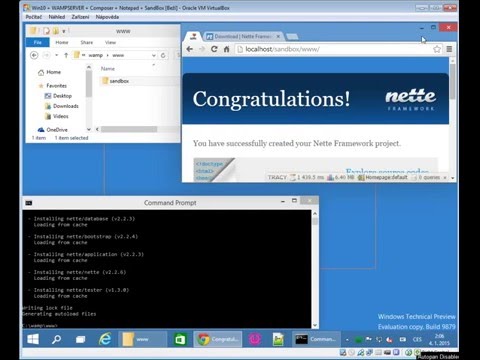Open the Windows Store taskbar icon
The width and height of the screenshot is (480, 360).
click(180, 339)
